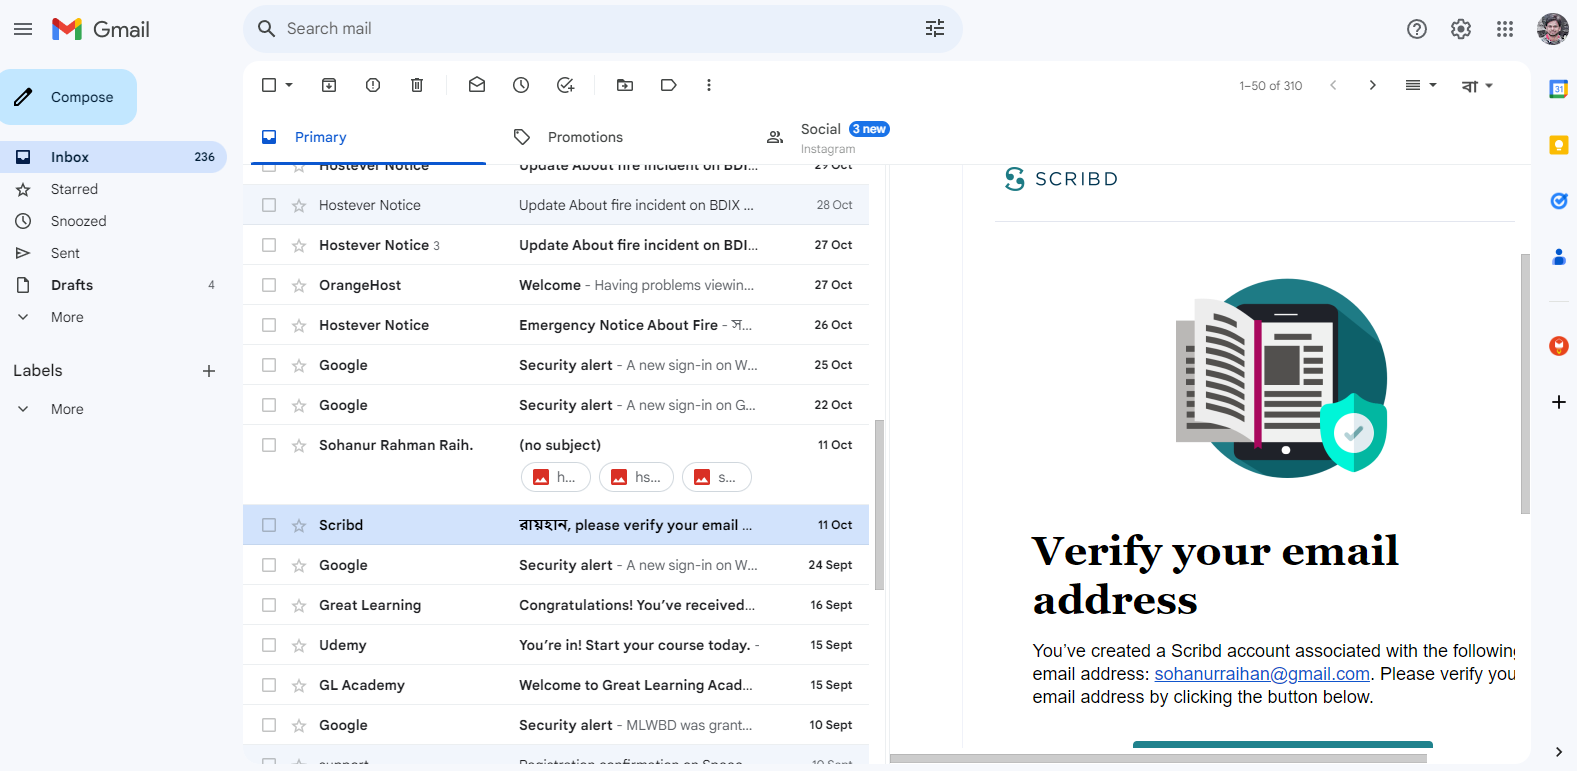
Task: Open Gmail settings gear
Action: point(1461,29)
